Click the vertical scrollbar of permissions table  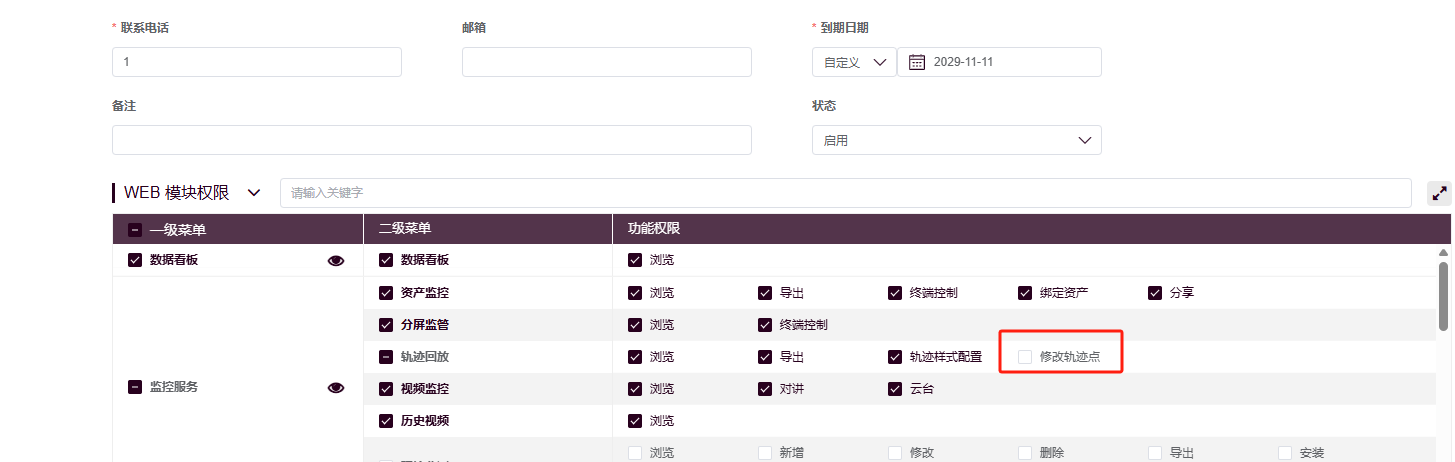pos(1443,295)
